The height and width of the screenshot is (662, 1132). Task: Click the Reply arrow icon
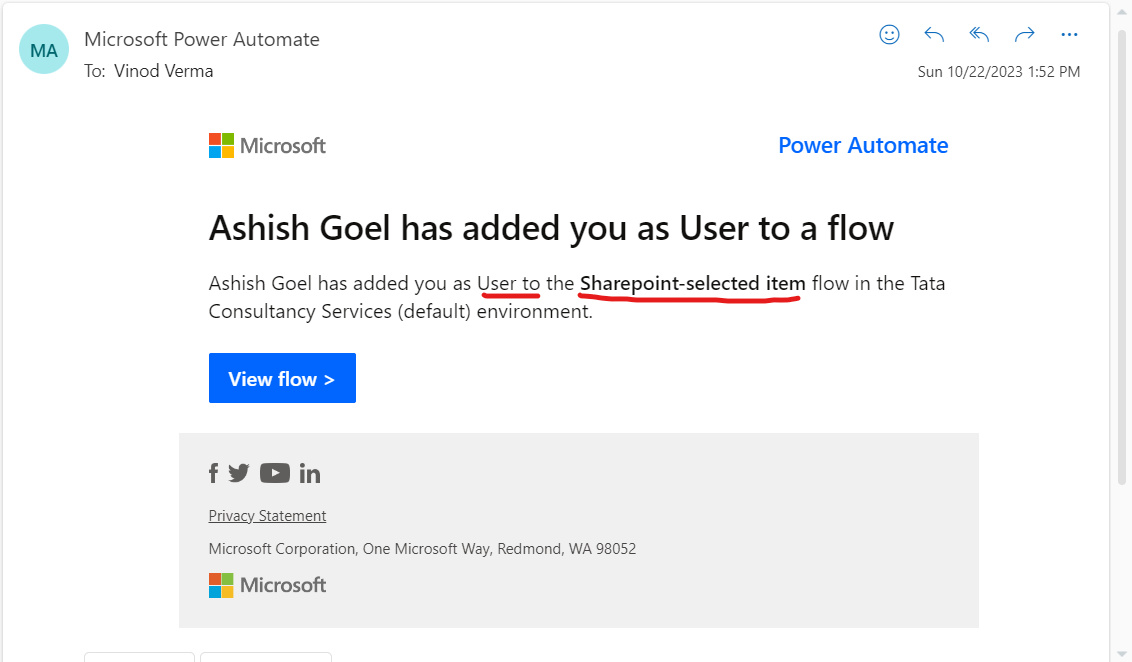point(934,35)
